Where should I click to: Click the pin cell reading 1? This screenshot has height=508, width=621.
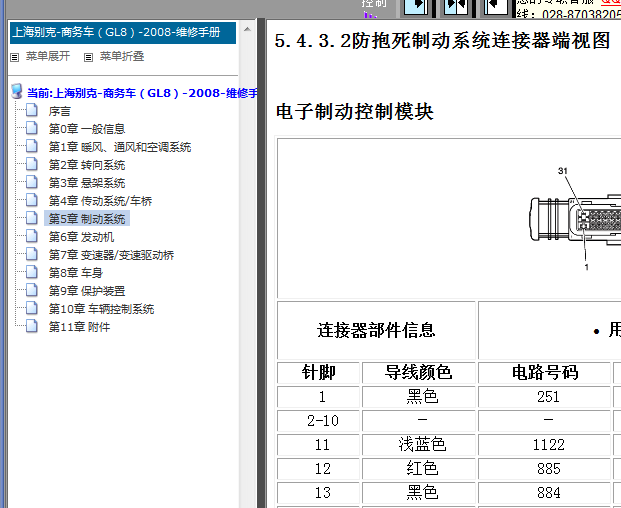coord(318,397)
